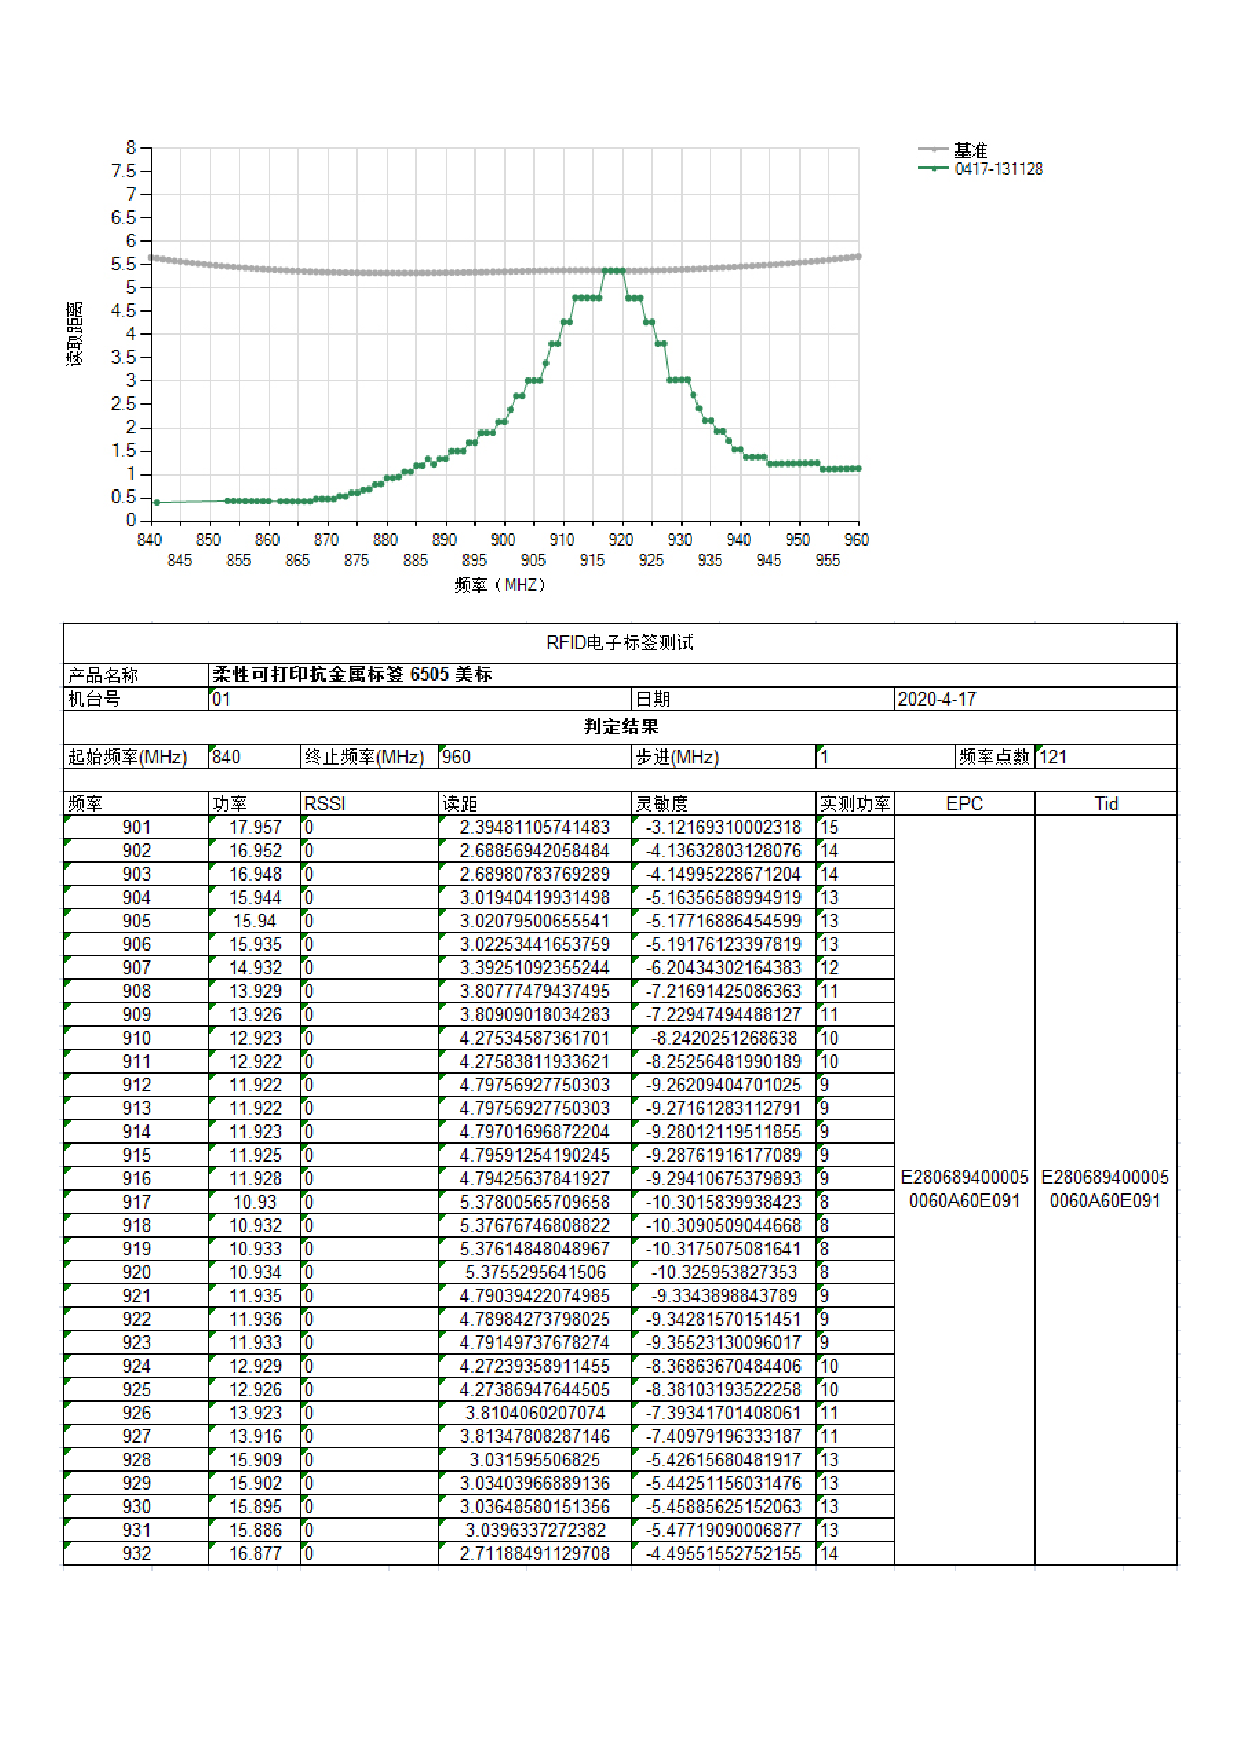Screen dimensions: 1240x1754
Task: Select sensitivity value -8.2420251268638
Action: coord(724,1038)
